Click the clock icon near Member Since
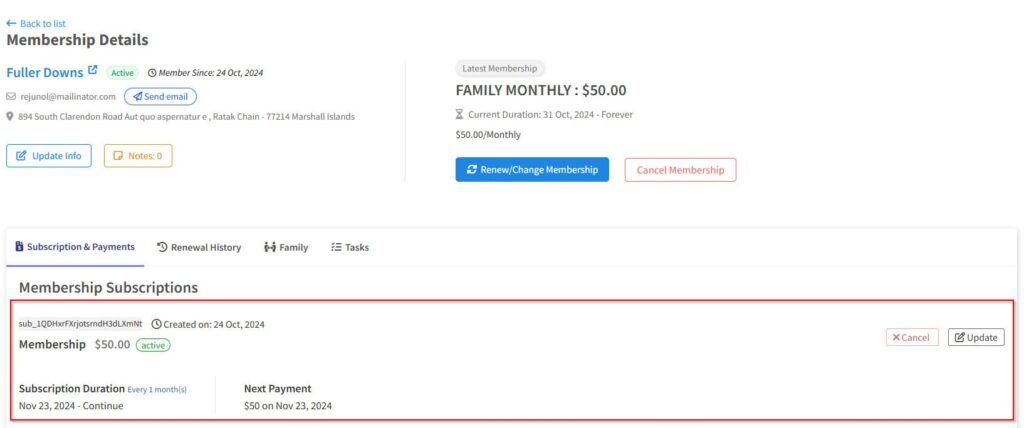This screenshot has height=428, width=1024. 152,73
